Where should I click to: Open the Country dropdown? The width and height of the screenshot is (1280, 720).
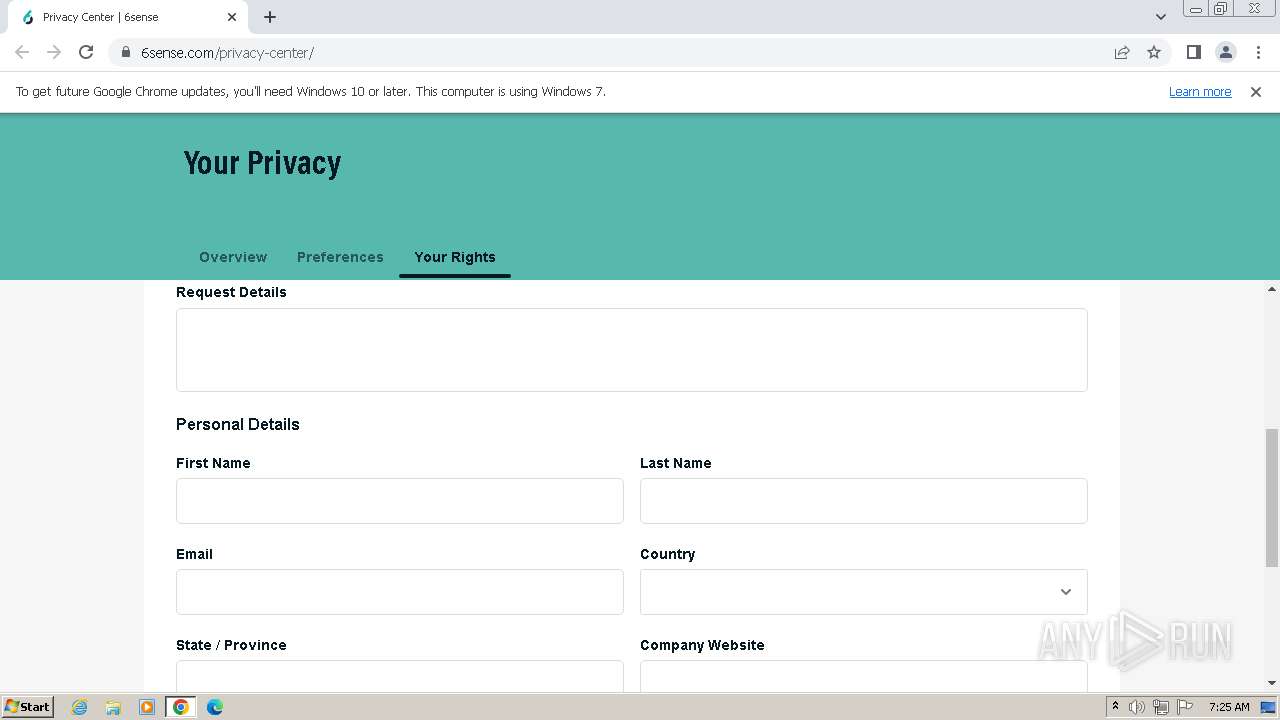point(864,592)
